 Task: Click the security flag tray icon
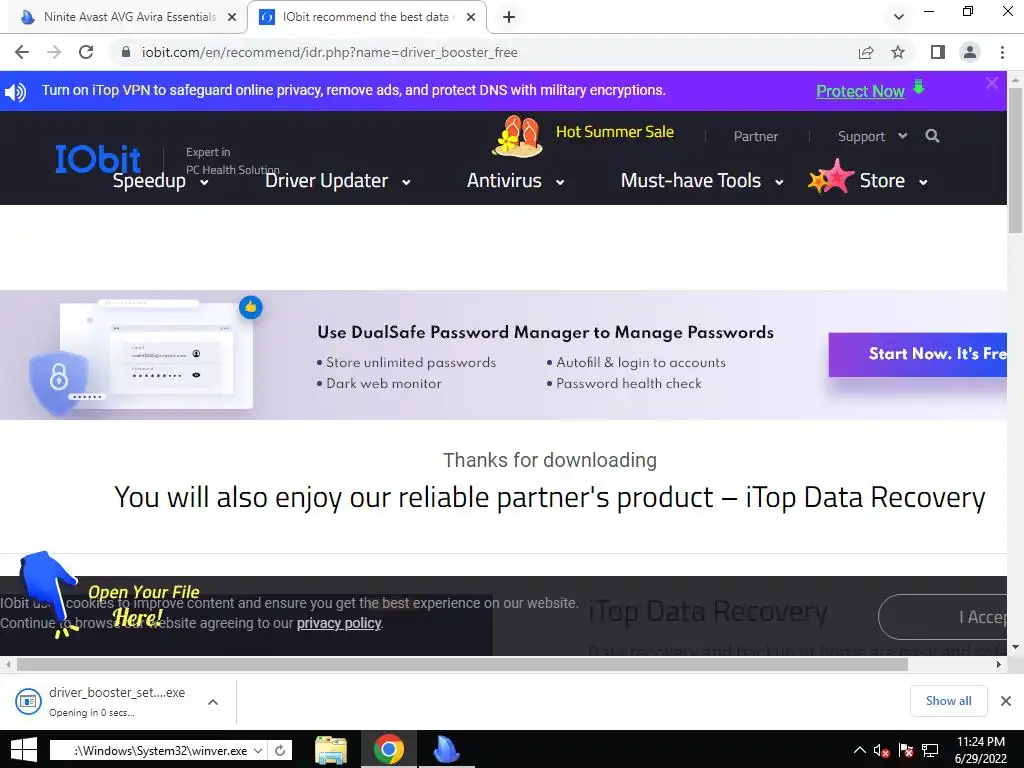[906, 750]
